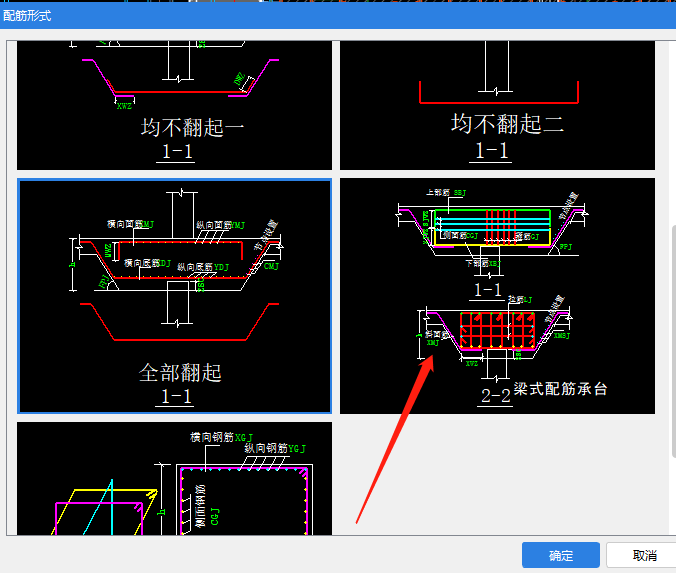Click the 确定 button
Screen dimensions: 676x573
(560, 555)
